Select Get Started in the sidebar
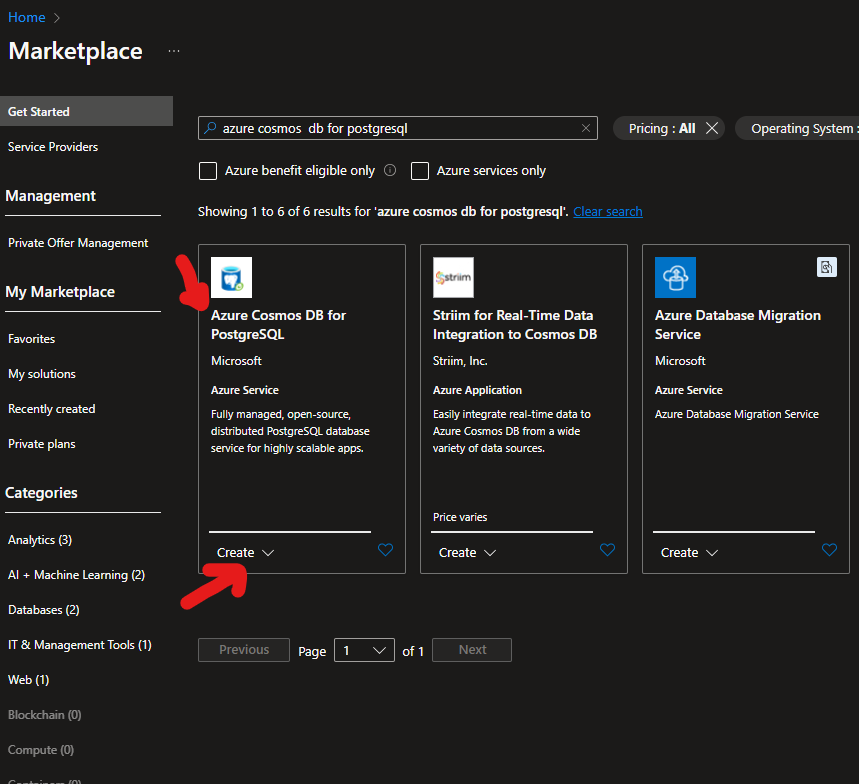This screenshot has width=859, height=784. coord(87,111)
